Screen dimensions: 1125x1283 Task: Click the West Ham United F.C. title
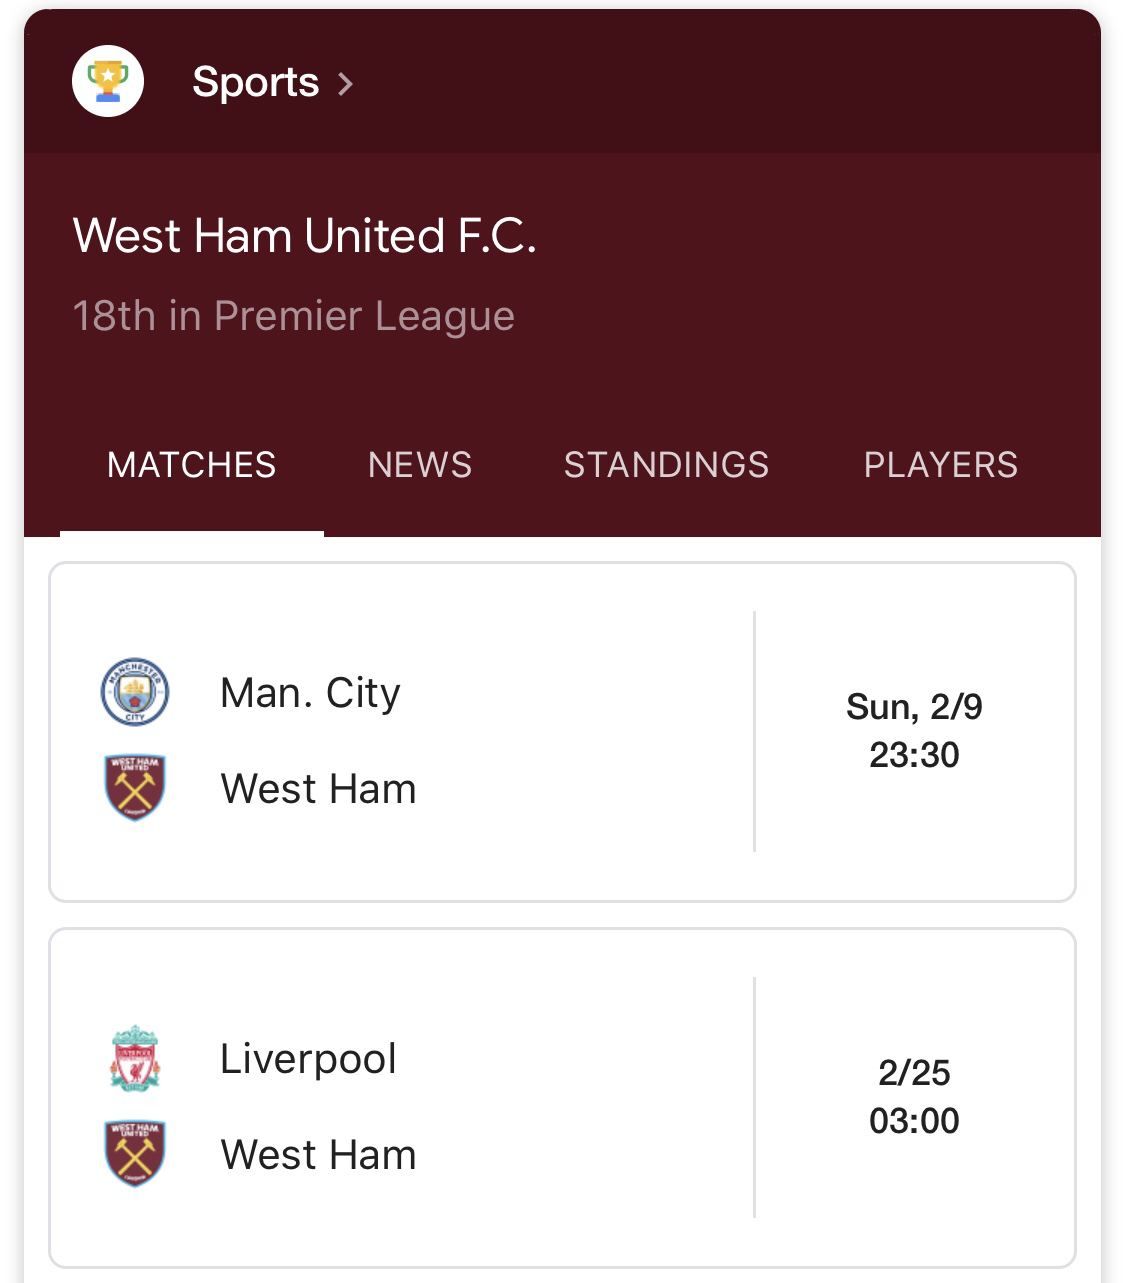click(x=305, y=236)
